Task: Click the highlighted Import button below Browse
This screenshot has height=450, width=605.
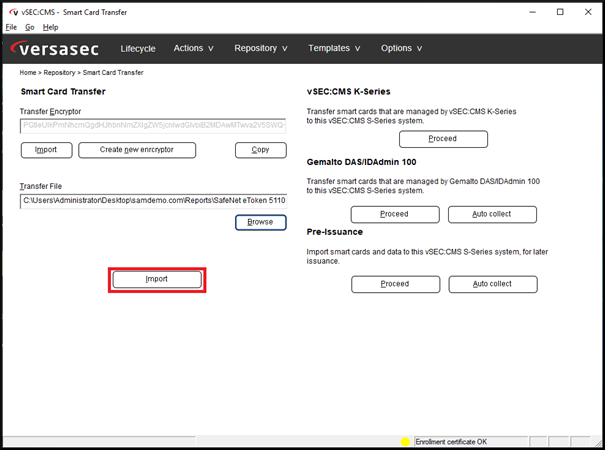Action: pyautogui.click(x=157, y=279)
